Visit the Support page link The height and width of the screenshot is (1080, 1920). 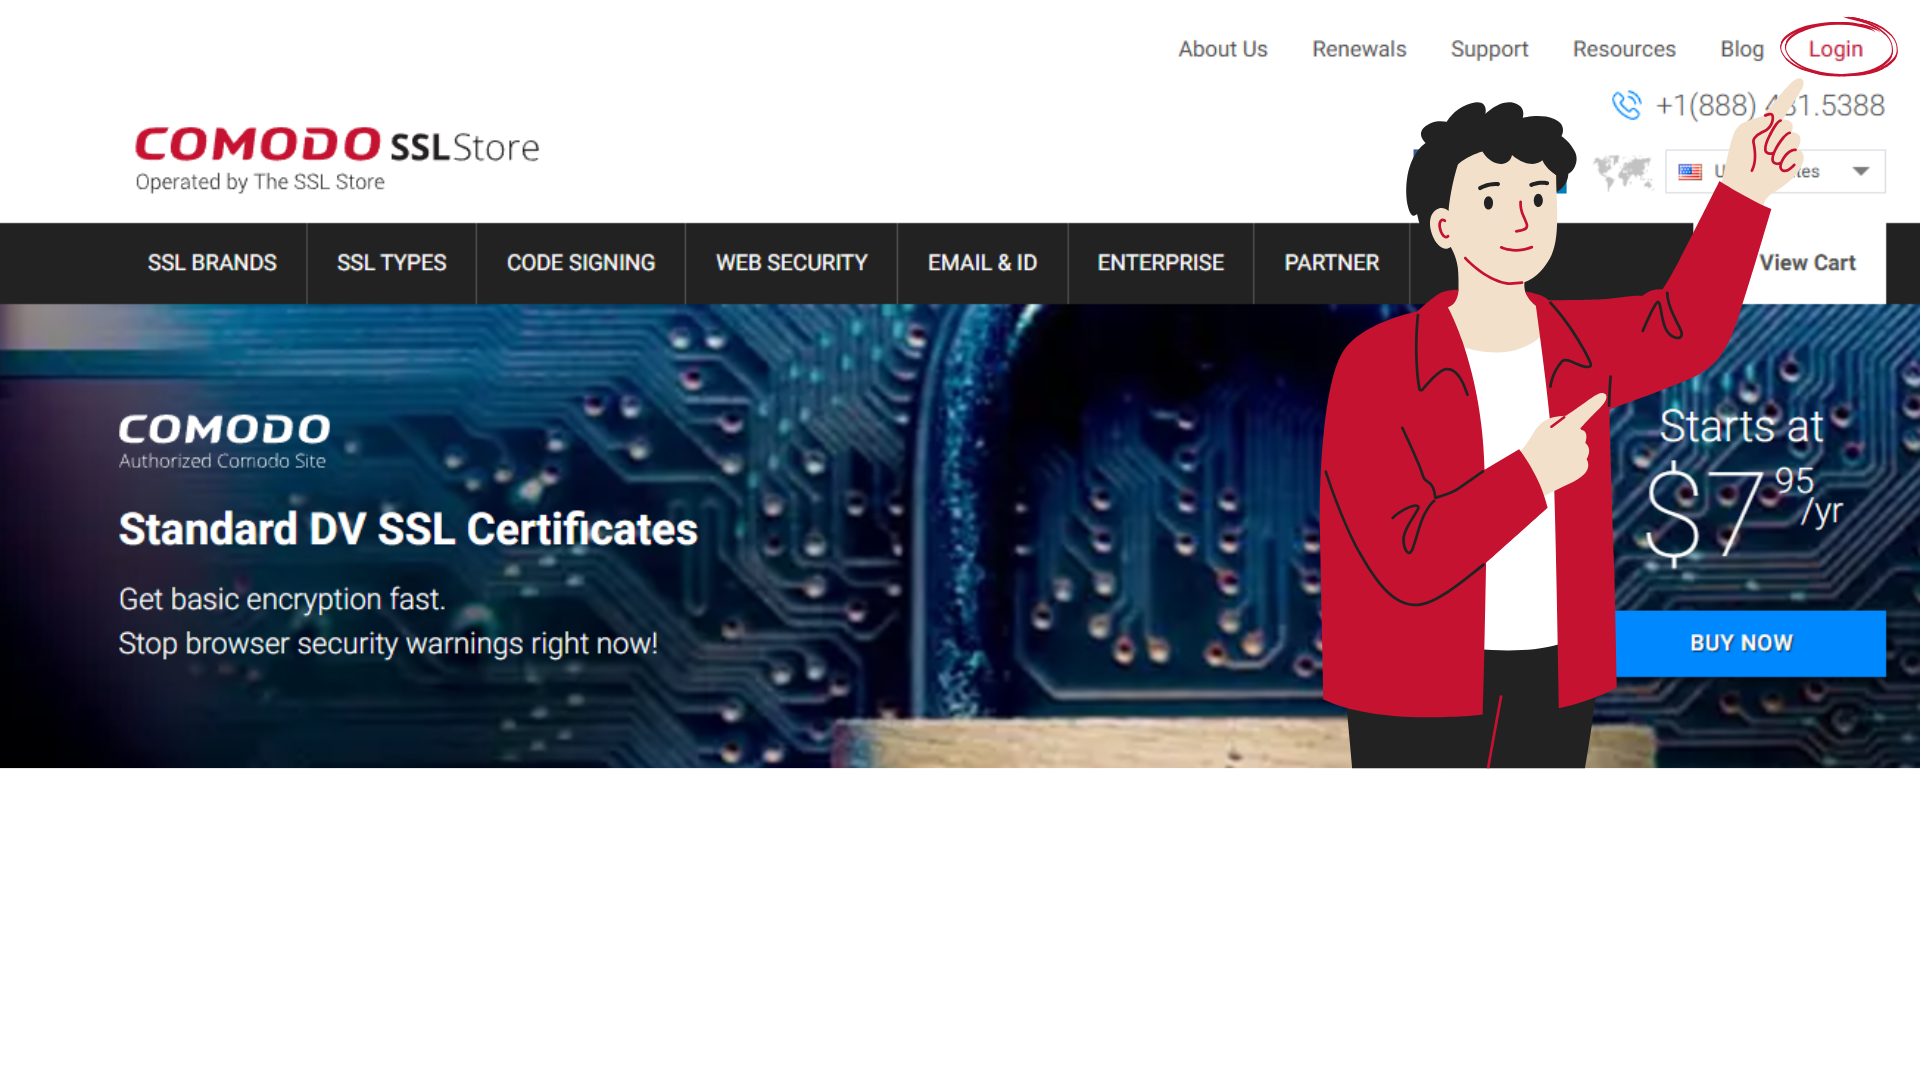click(1489, 49)
